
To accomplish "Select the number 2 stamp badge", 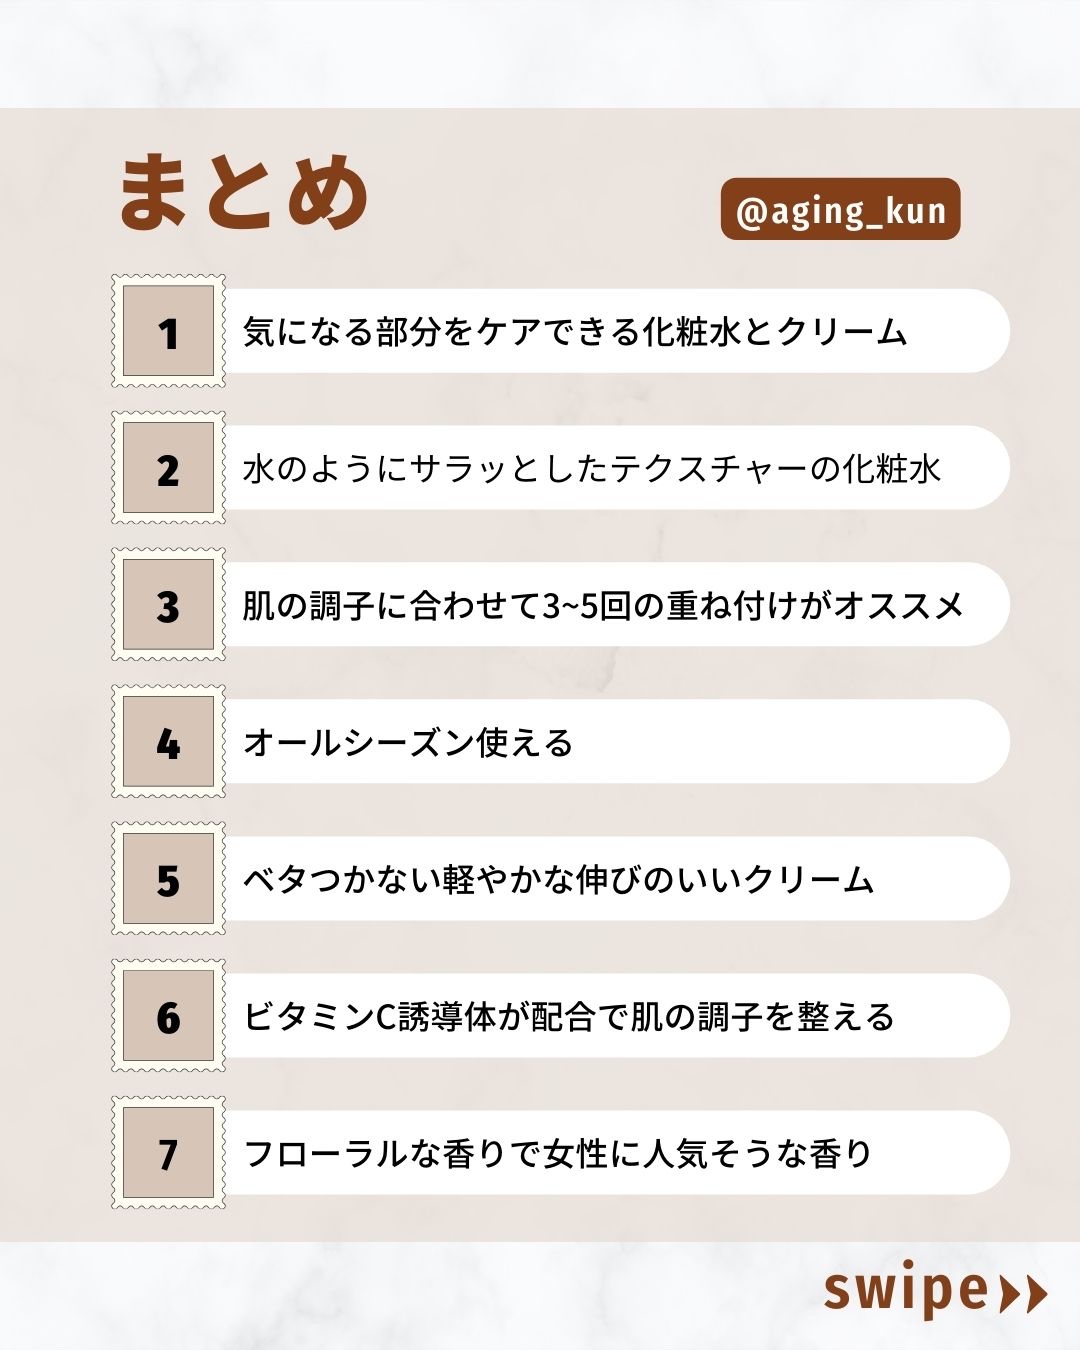I will click(168, 469).
